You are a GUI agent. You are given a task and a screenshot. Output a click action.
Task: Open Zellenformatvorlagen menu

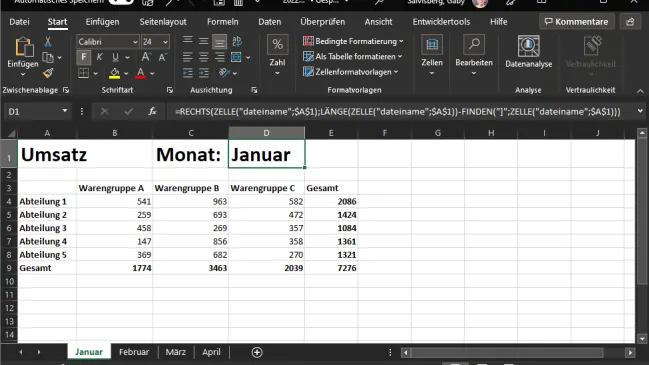pos(351,72)
